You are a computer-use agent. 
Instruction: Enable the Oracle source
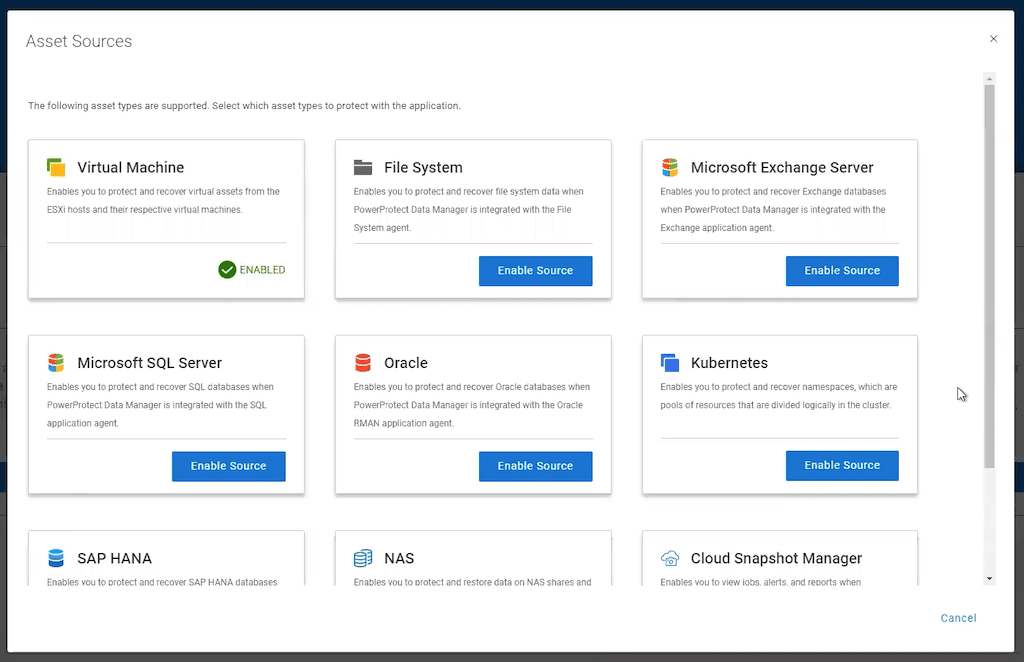click(x=536, y=466)
